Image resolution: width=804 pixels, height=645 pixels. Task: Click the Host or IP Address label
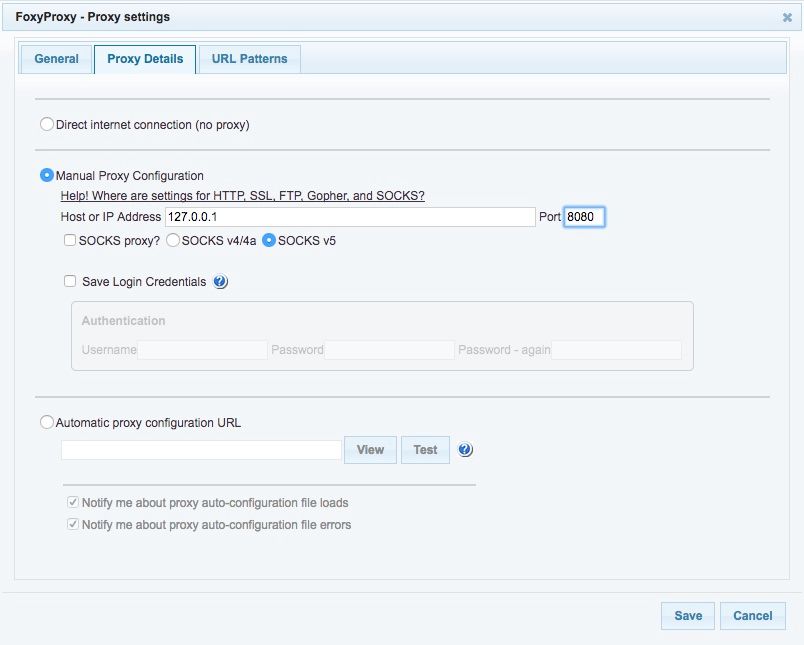(111, 217)
